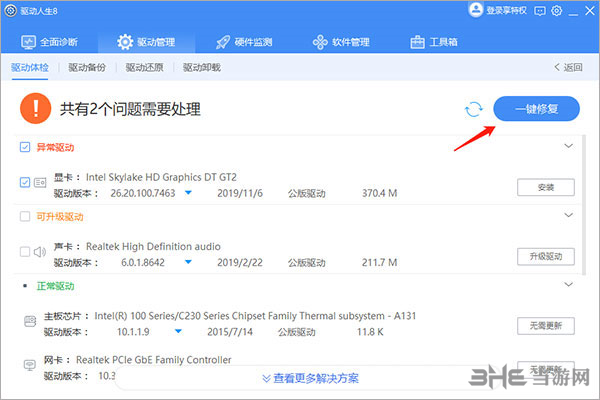
Task: Open the feedback message icon in title bar
Action: click(540, 11)
